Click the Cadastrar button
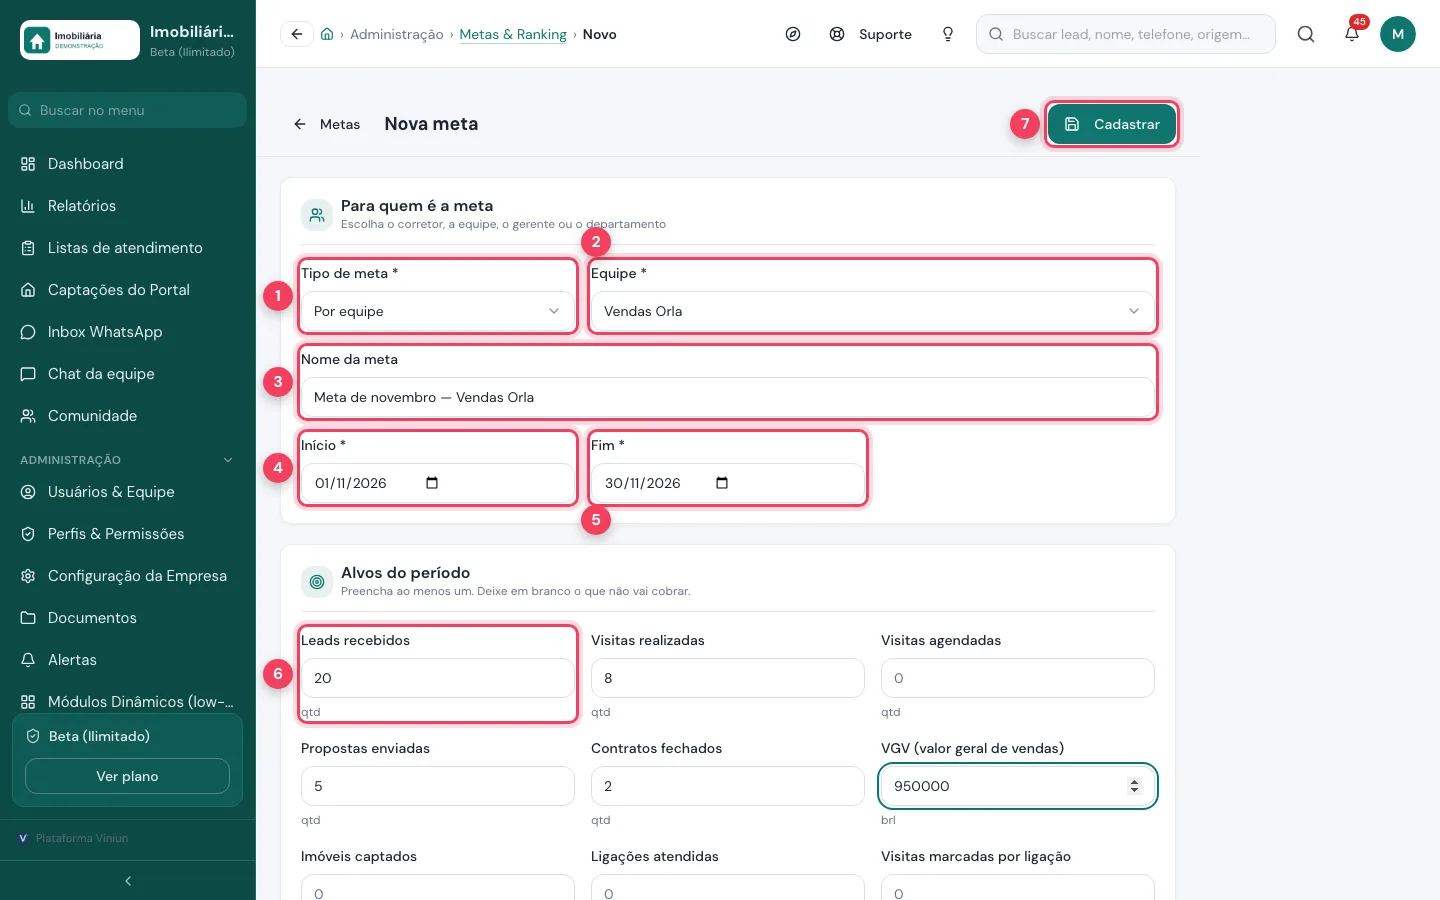The image size is (1440, 900). point(1112,124)
